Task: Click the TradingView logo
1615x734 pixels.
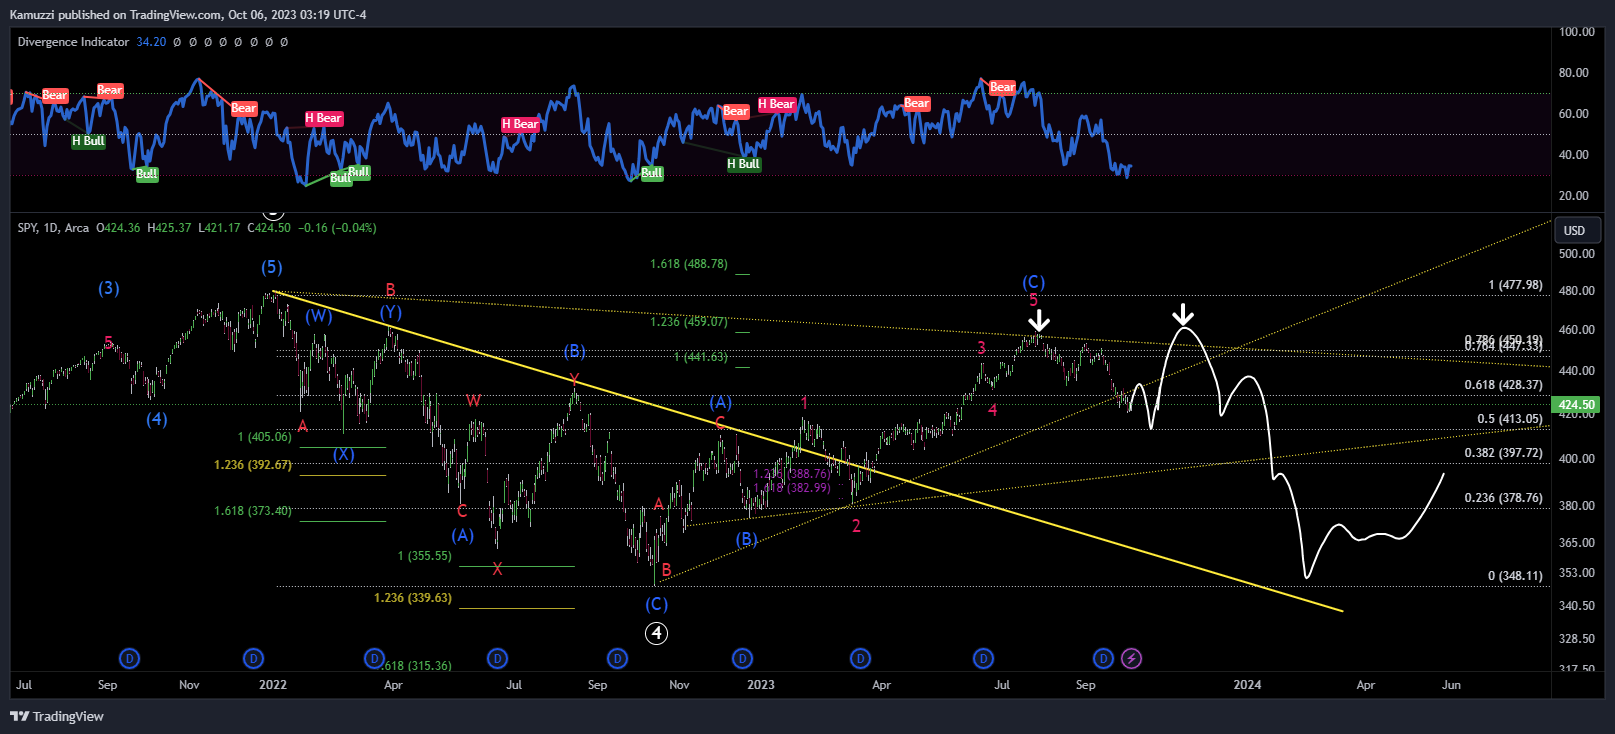Action: pyautogui.click(x=57, y=716)
